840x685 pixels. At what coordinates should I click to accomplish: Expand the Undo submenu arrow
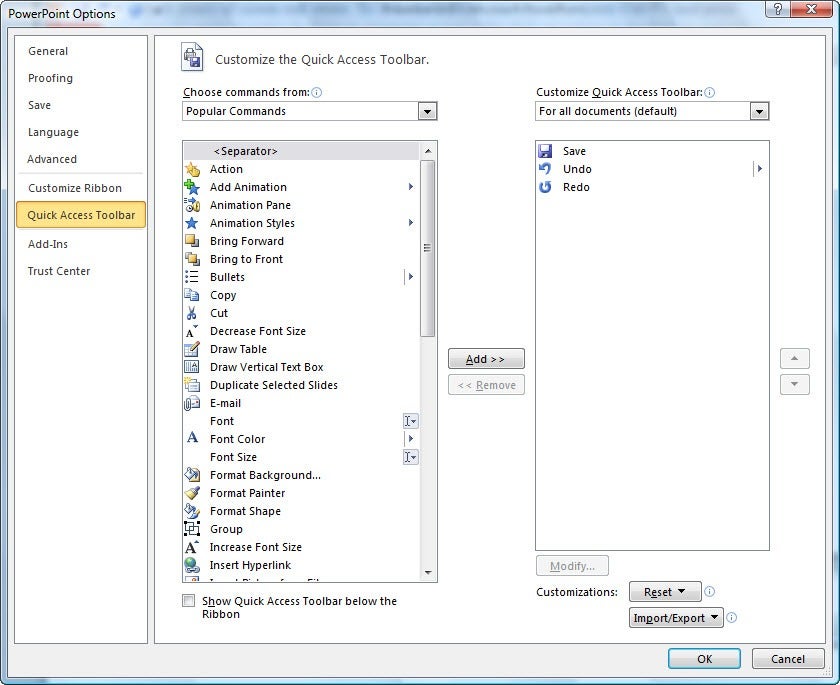760,169
